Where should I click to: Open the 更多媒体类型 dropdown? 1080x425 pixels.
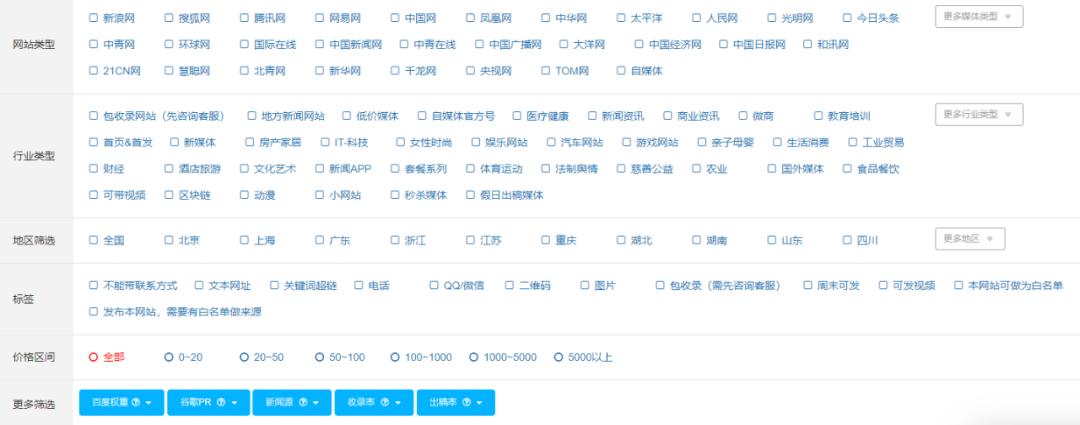coord(979,17)
